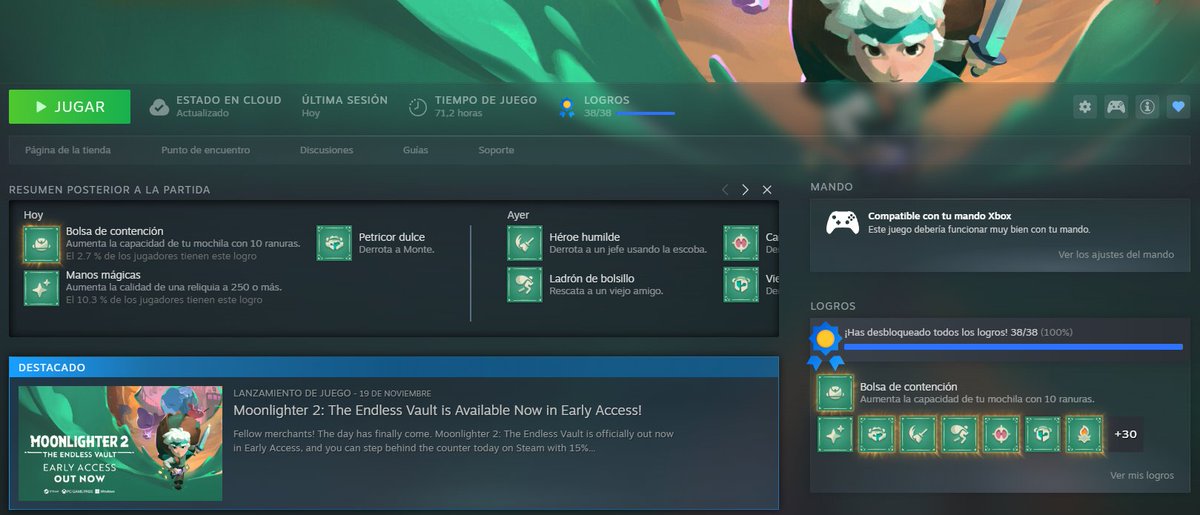This screenshot has height=515, width=1200.
Task: Click the campfire flame icon in Logros row
Action: tap(1083, 435)
